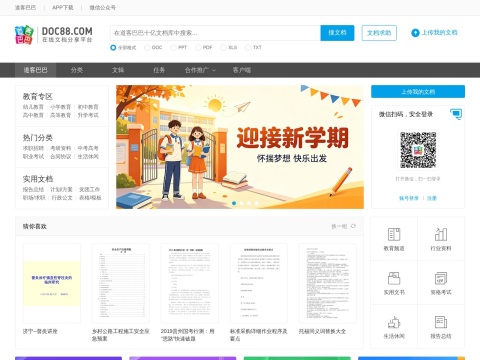Select the XLS format radio button

(x=223, y=48)
